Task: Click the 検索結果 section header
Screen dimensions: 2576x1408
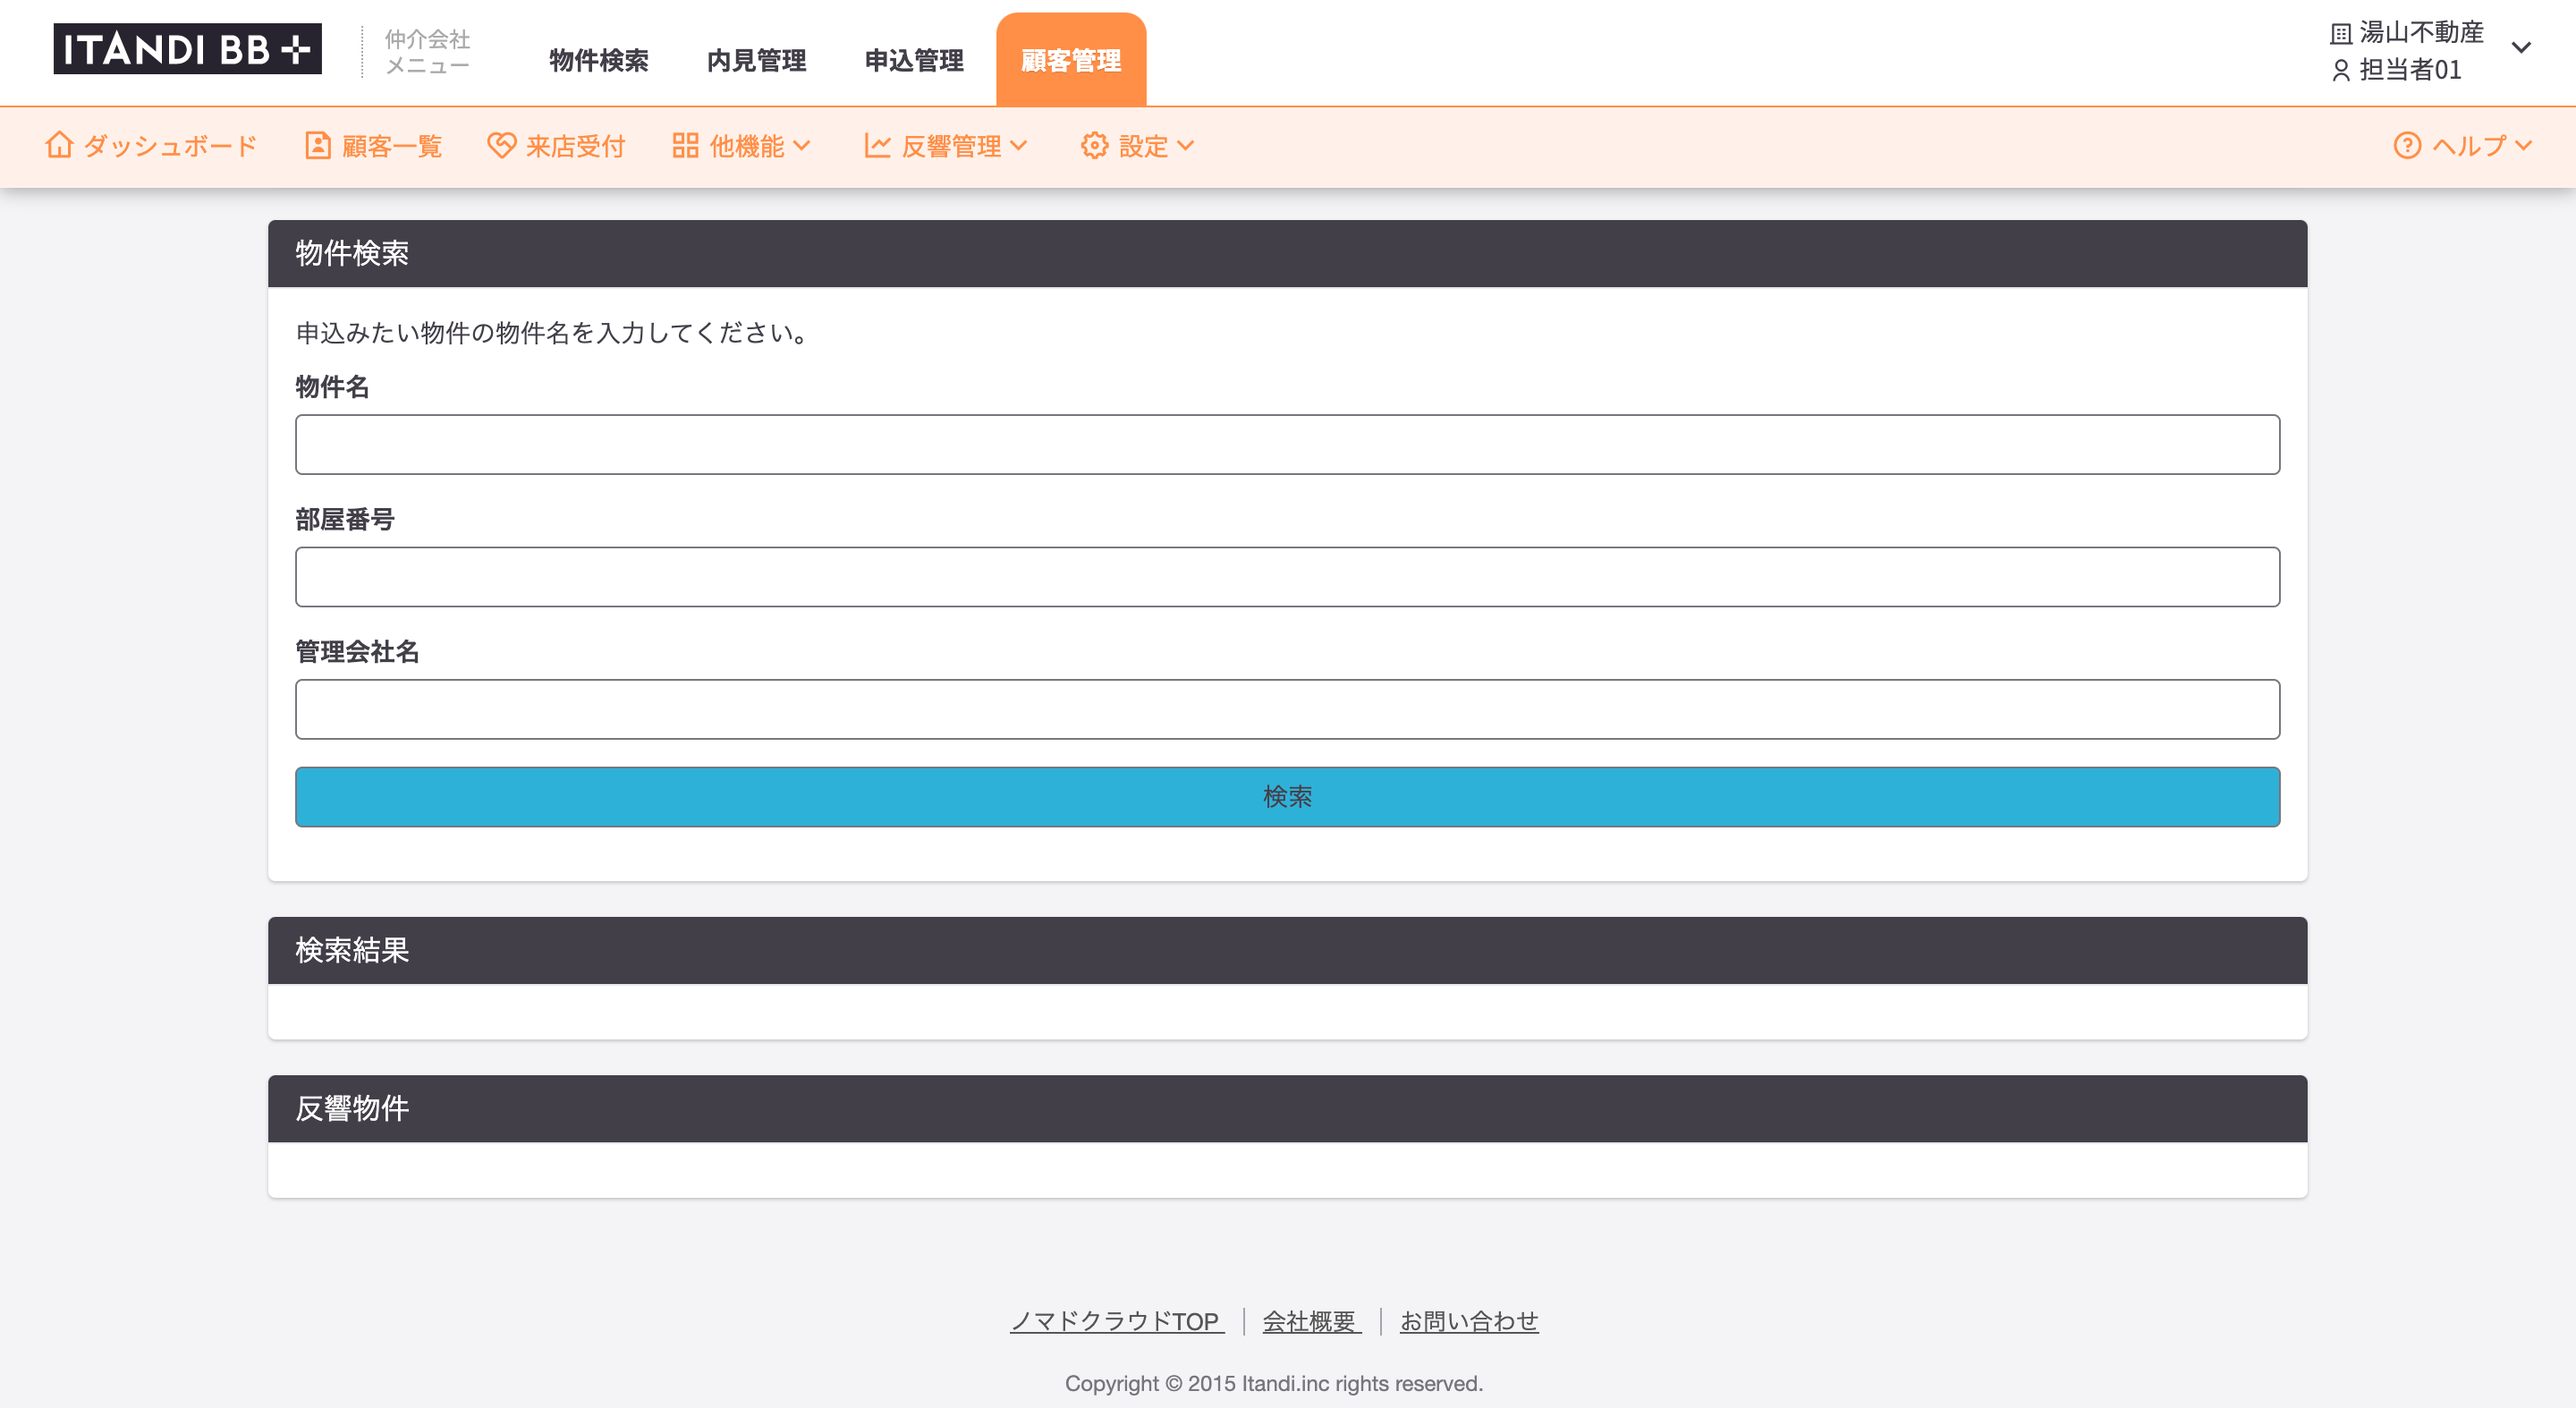Action: [x=1287, y=950]
